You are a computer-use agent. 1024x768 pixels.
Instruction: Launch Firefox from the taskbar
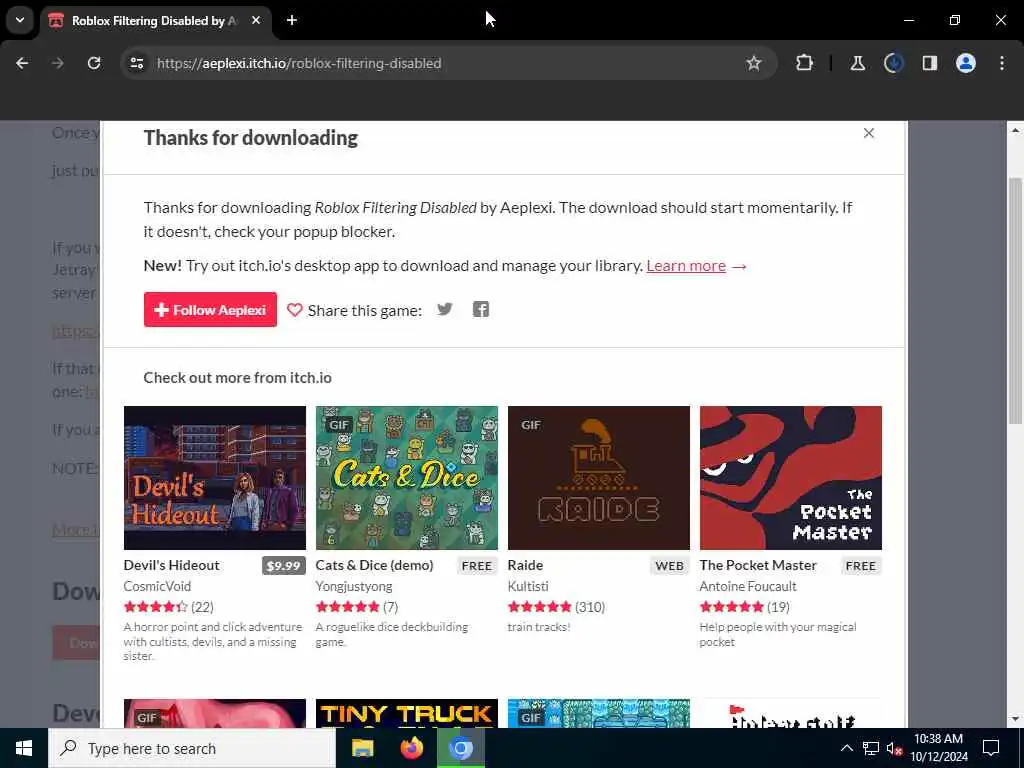411,748
